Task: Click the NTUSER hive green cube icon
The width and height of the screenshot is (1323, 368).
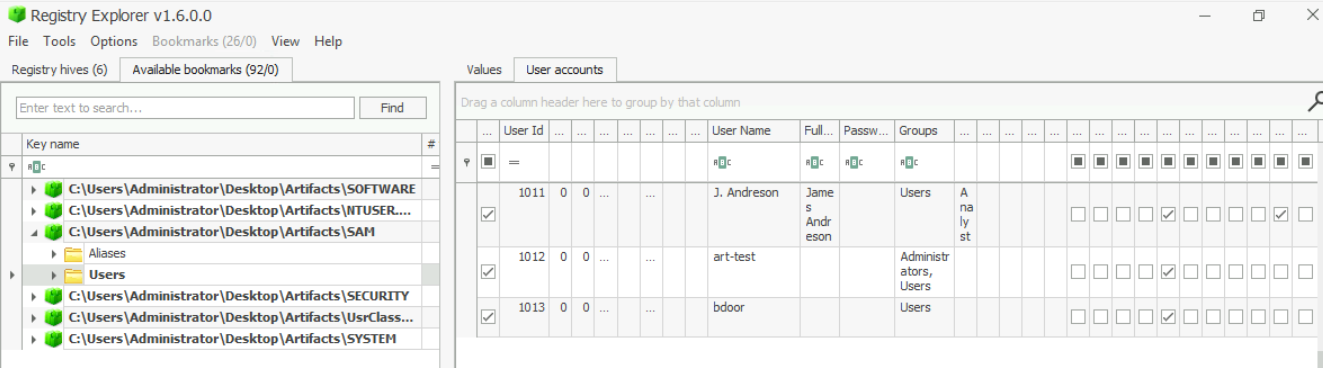Action: pos(55,211)
